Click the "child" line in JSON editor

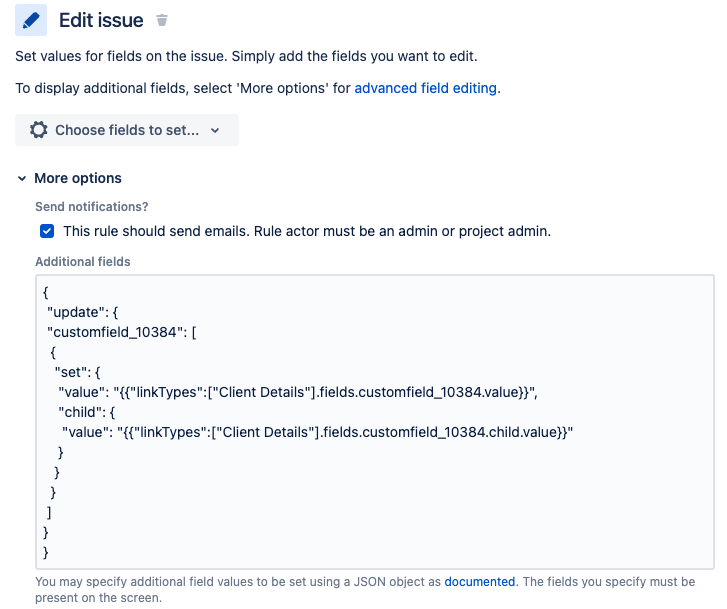[87, 412]
